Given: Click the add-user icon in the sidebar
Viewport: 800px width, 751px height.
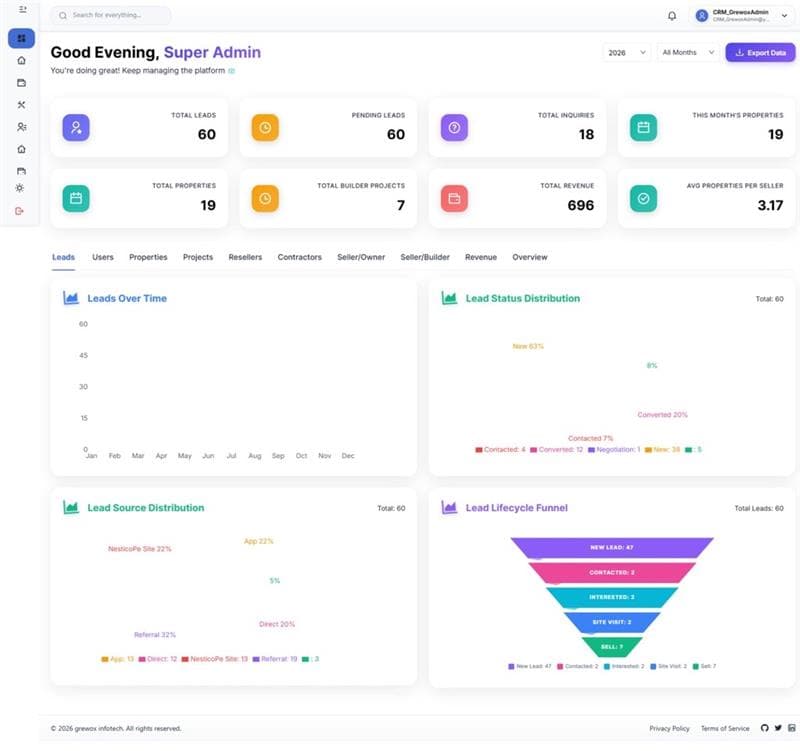Looking at the screenshot, I should [x=22, y=126].
